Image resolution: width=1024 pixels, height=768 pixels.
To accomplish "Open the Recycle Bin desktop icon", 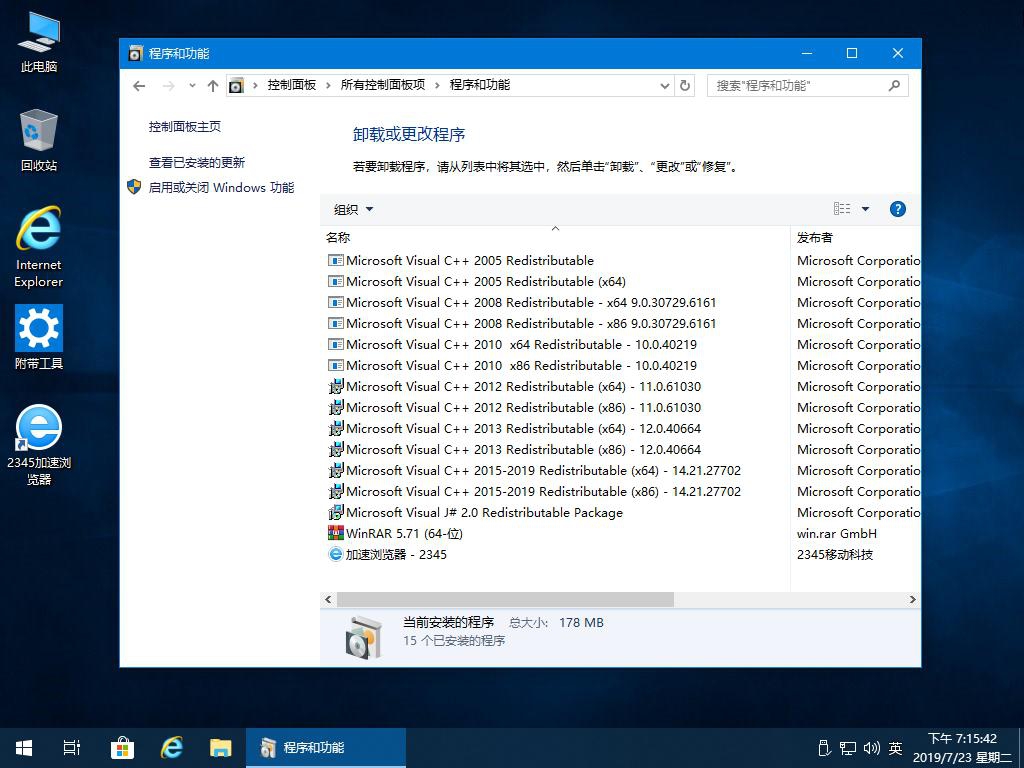I will [39, 140].
